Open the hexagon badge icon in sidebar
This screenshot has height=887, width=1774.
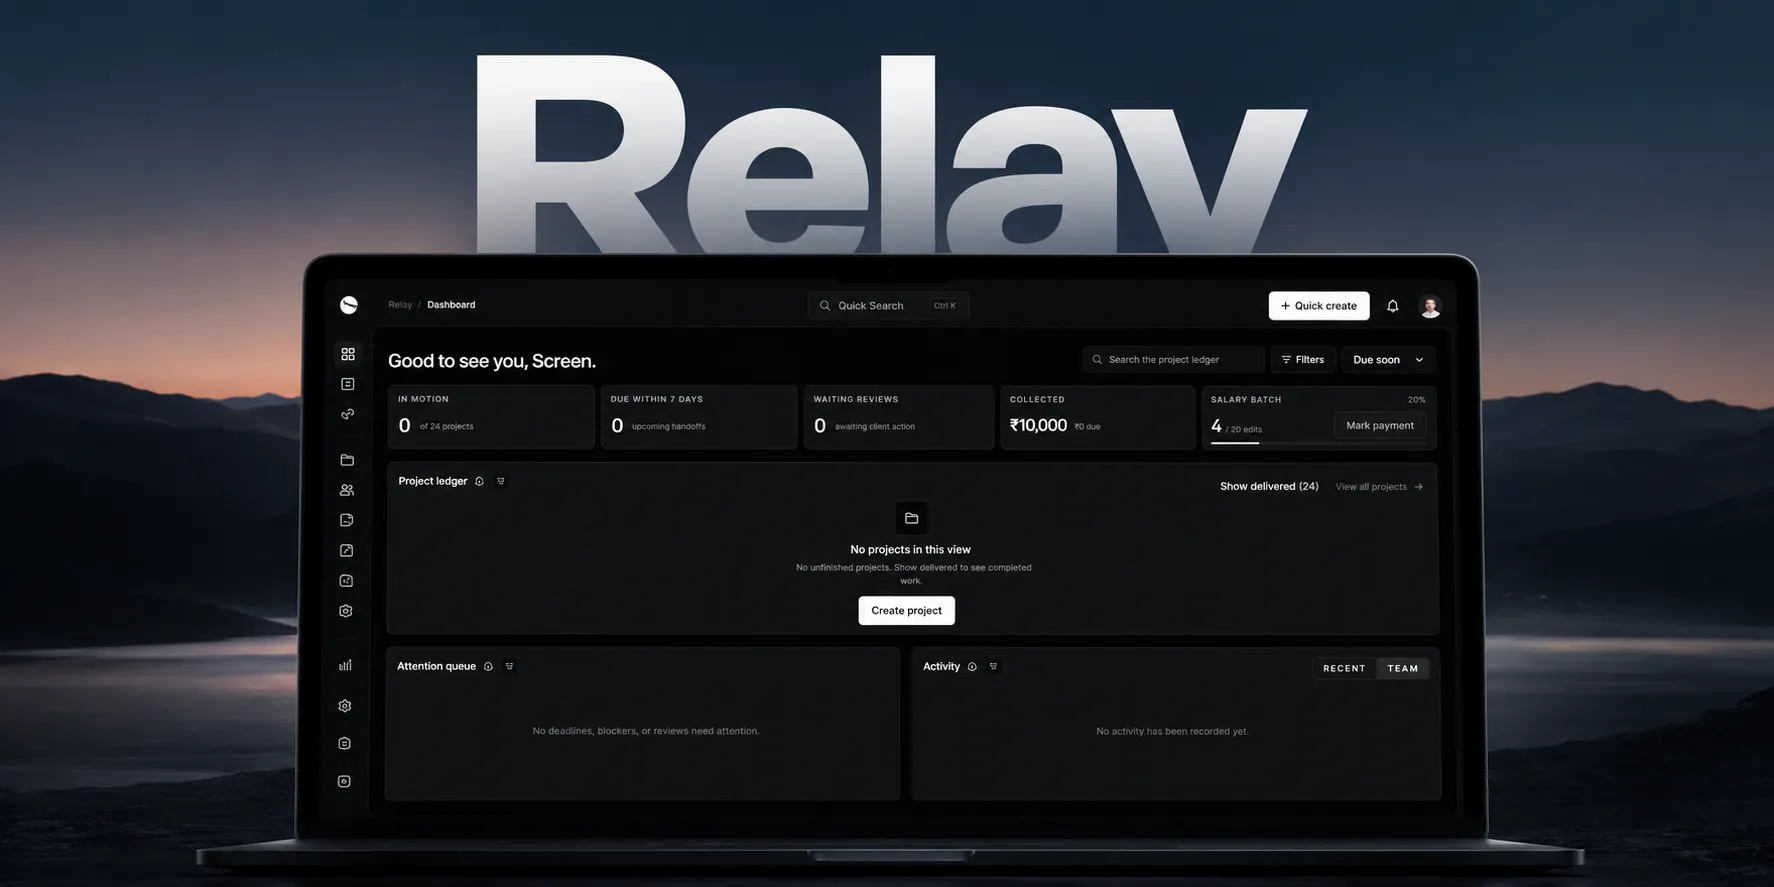(x=344, y=743)
